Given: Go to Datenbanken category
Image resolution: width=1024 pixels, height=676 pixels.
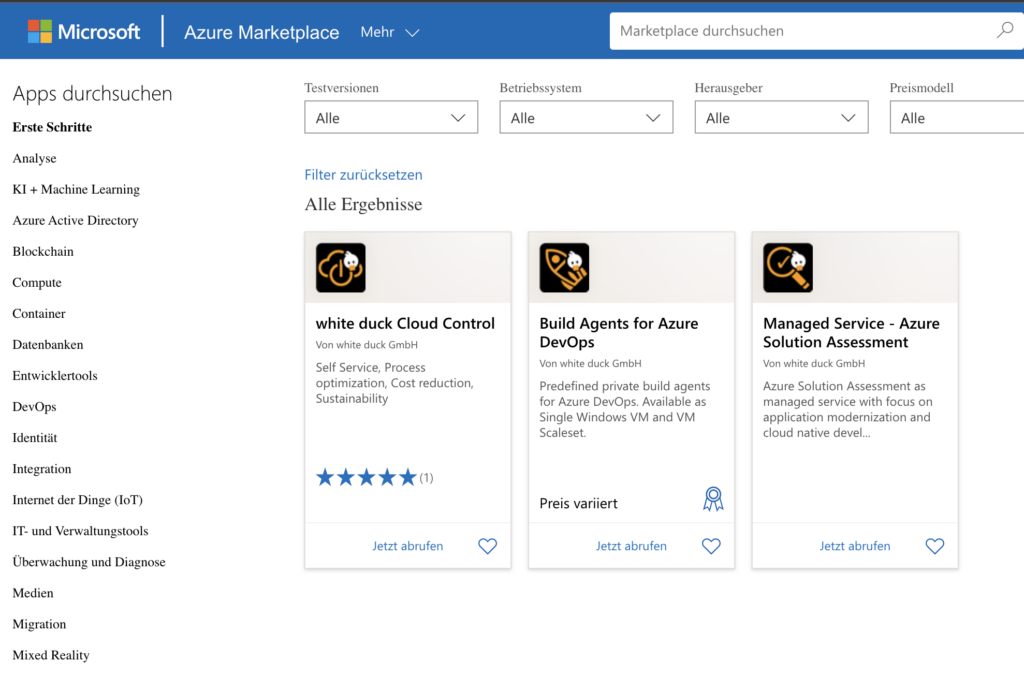Looking at the screenshot, I should (x=48, y=345).
